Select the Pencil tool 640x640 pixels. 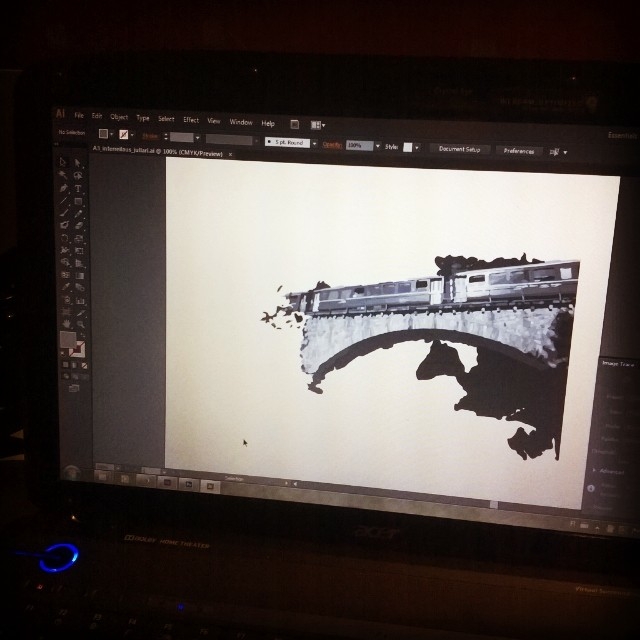(x=78, y=213)
